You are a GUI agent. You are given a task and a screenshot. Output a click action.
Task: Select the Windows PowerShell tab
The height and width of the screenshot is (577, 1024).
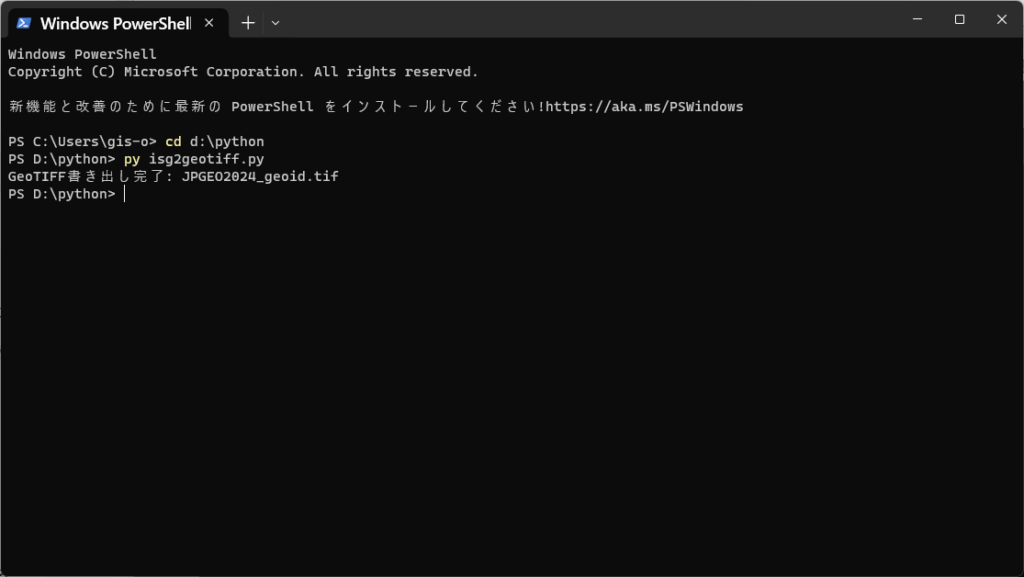pyautogui.click(x=118, y=23)
